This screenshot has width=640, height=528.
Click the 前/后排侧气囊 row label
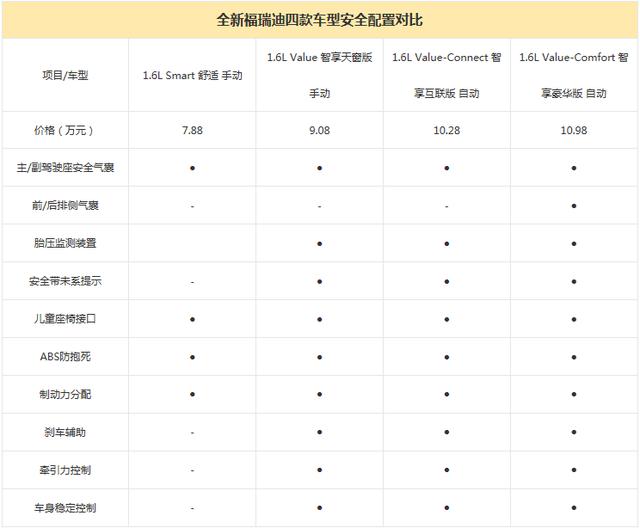[65, 205]
